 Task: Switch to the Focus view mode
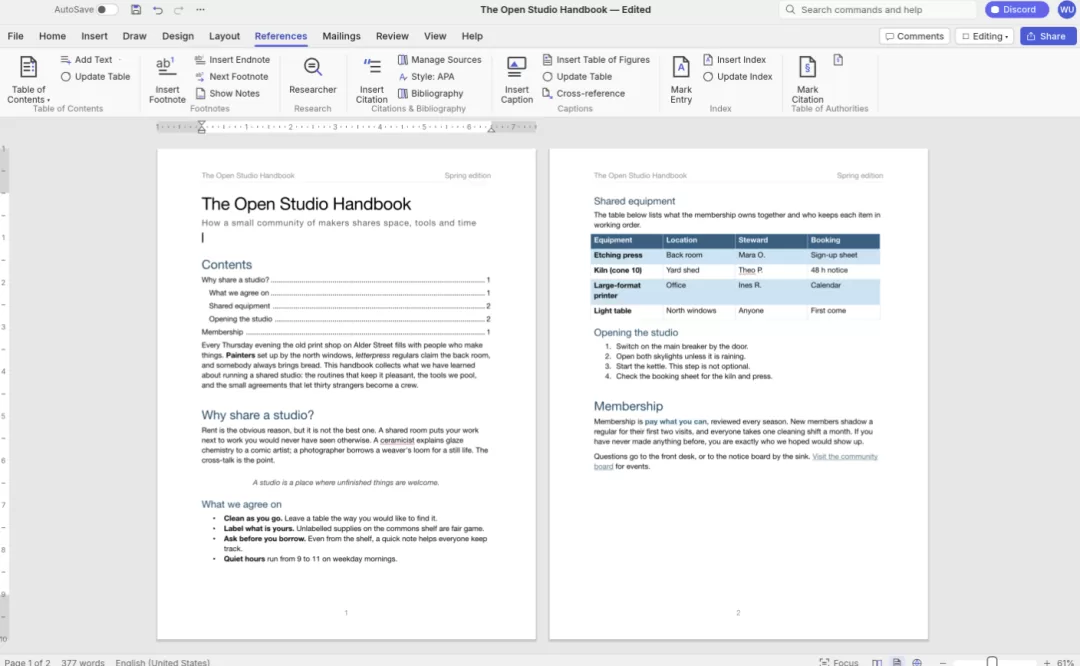(838, 662)
